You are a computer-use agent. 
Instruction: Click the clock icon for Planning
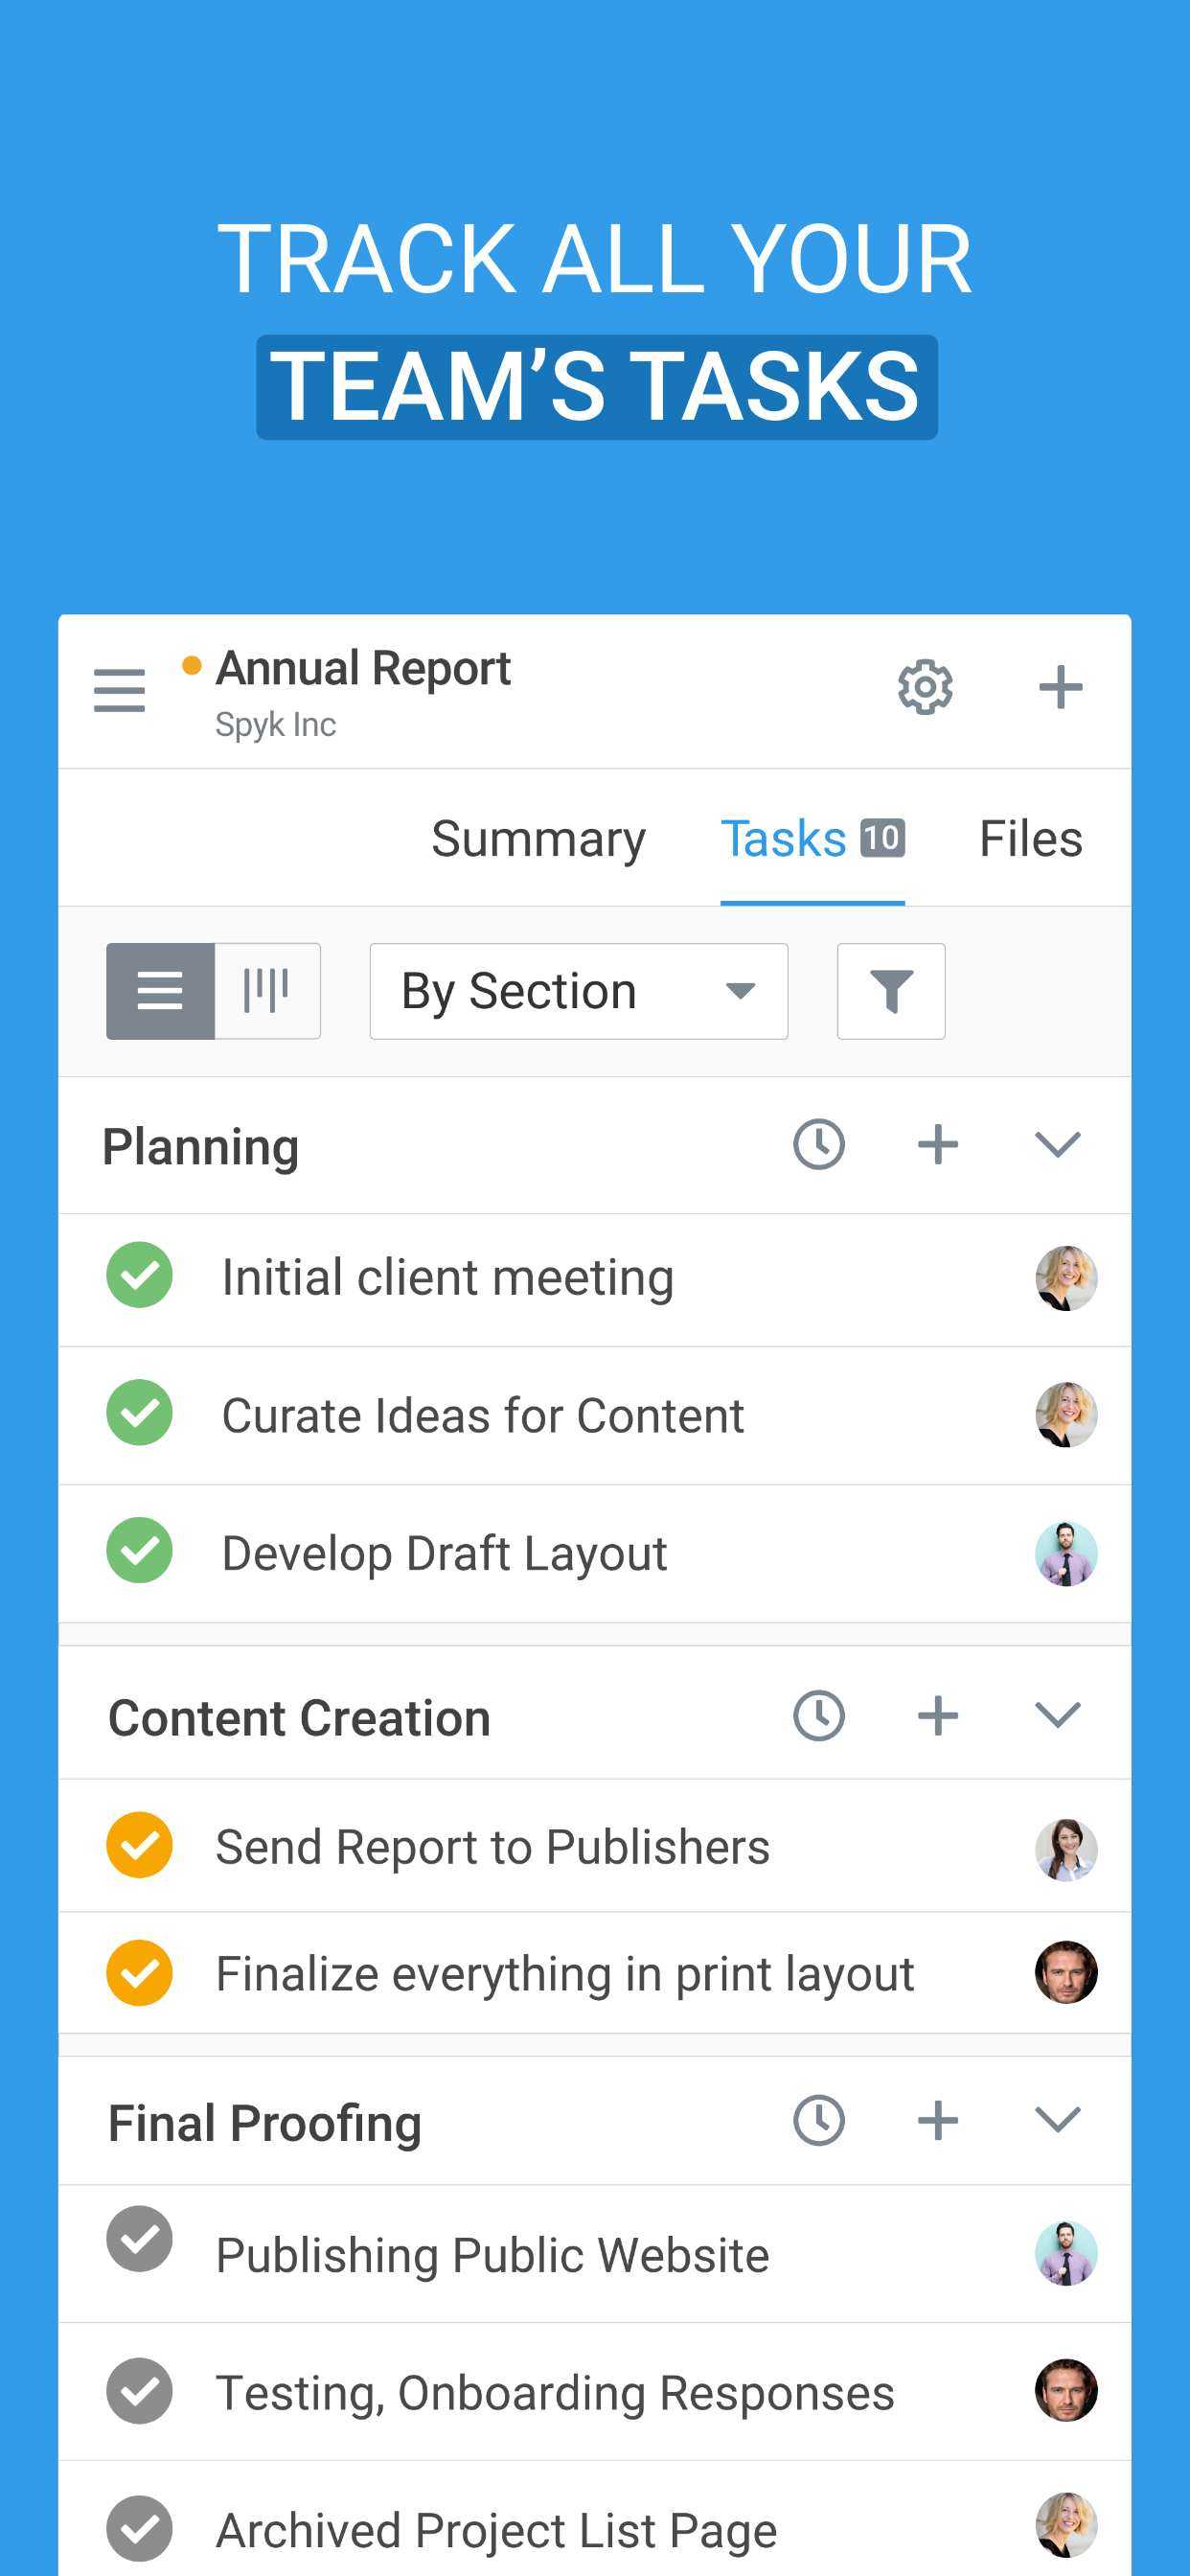click(x=818, y=1144)
